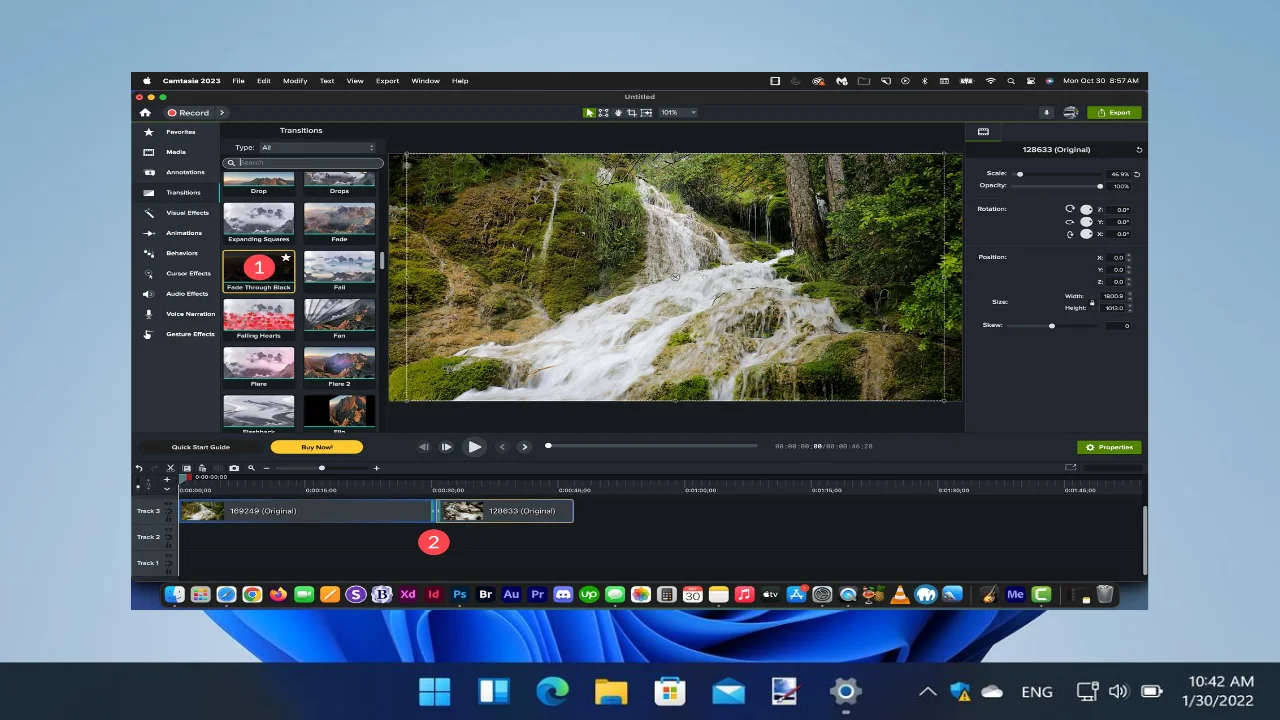
Task: Click the Width value stepper
Action: coord(1129,296)
